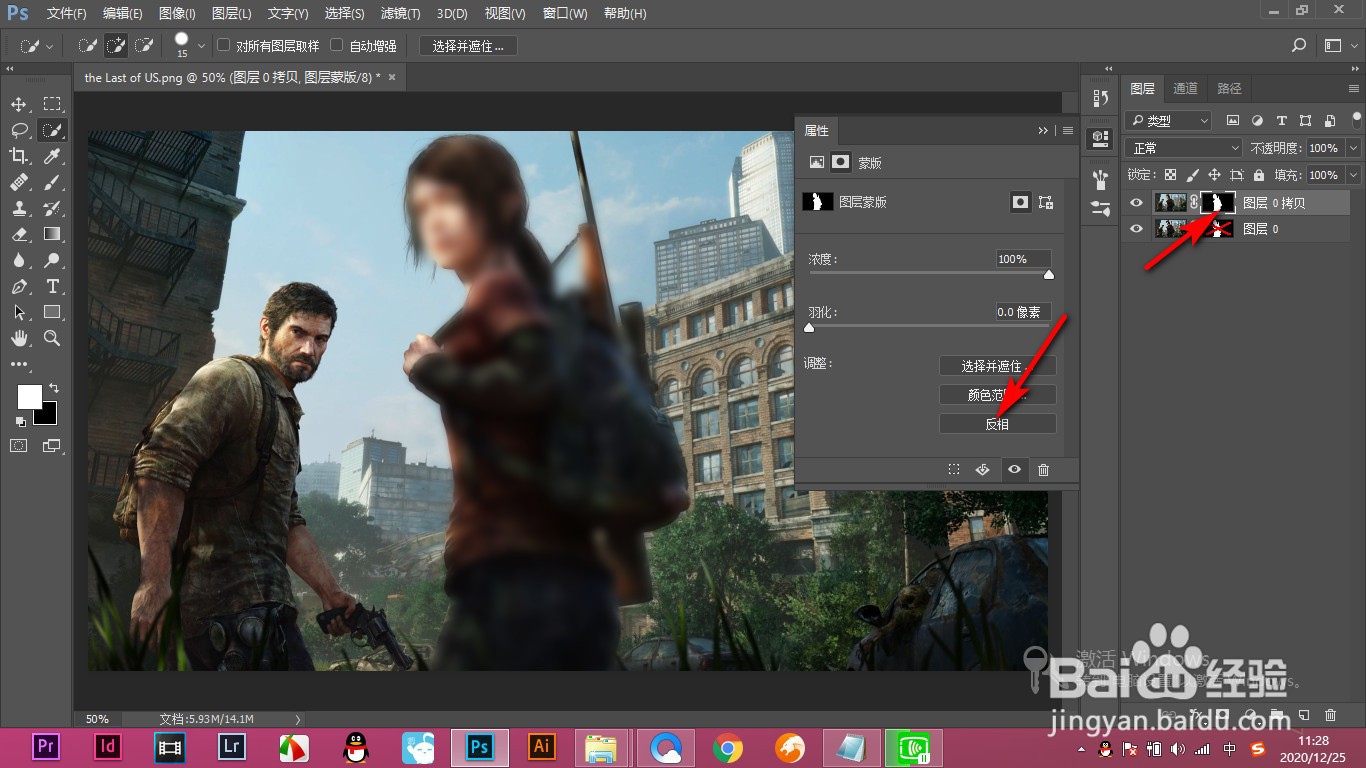Image resolution: width=1366 pixels, height=768 pixels.
Task: Hide the 图层 0 拷贝 layer
Action: click(x=1135, y=202)
